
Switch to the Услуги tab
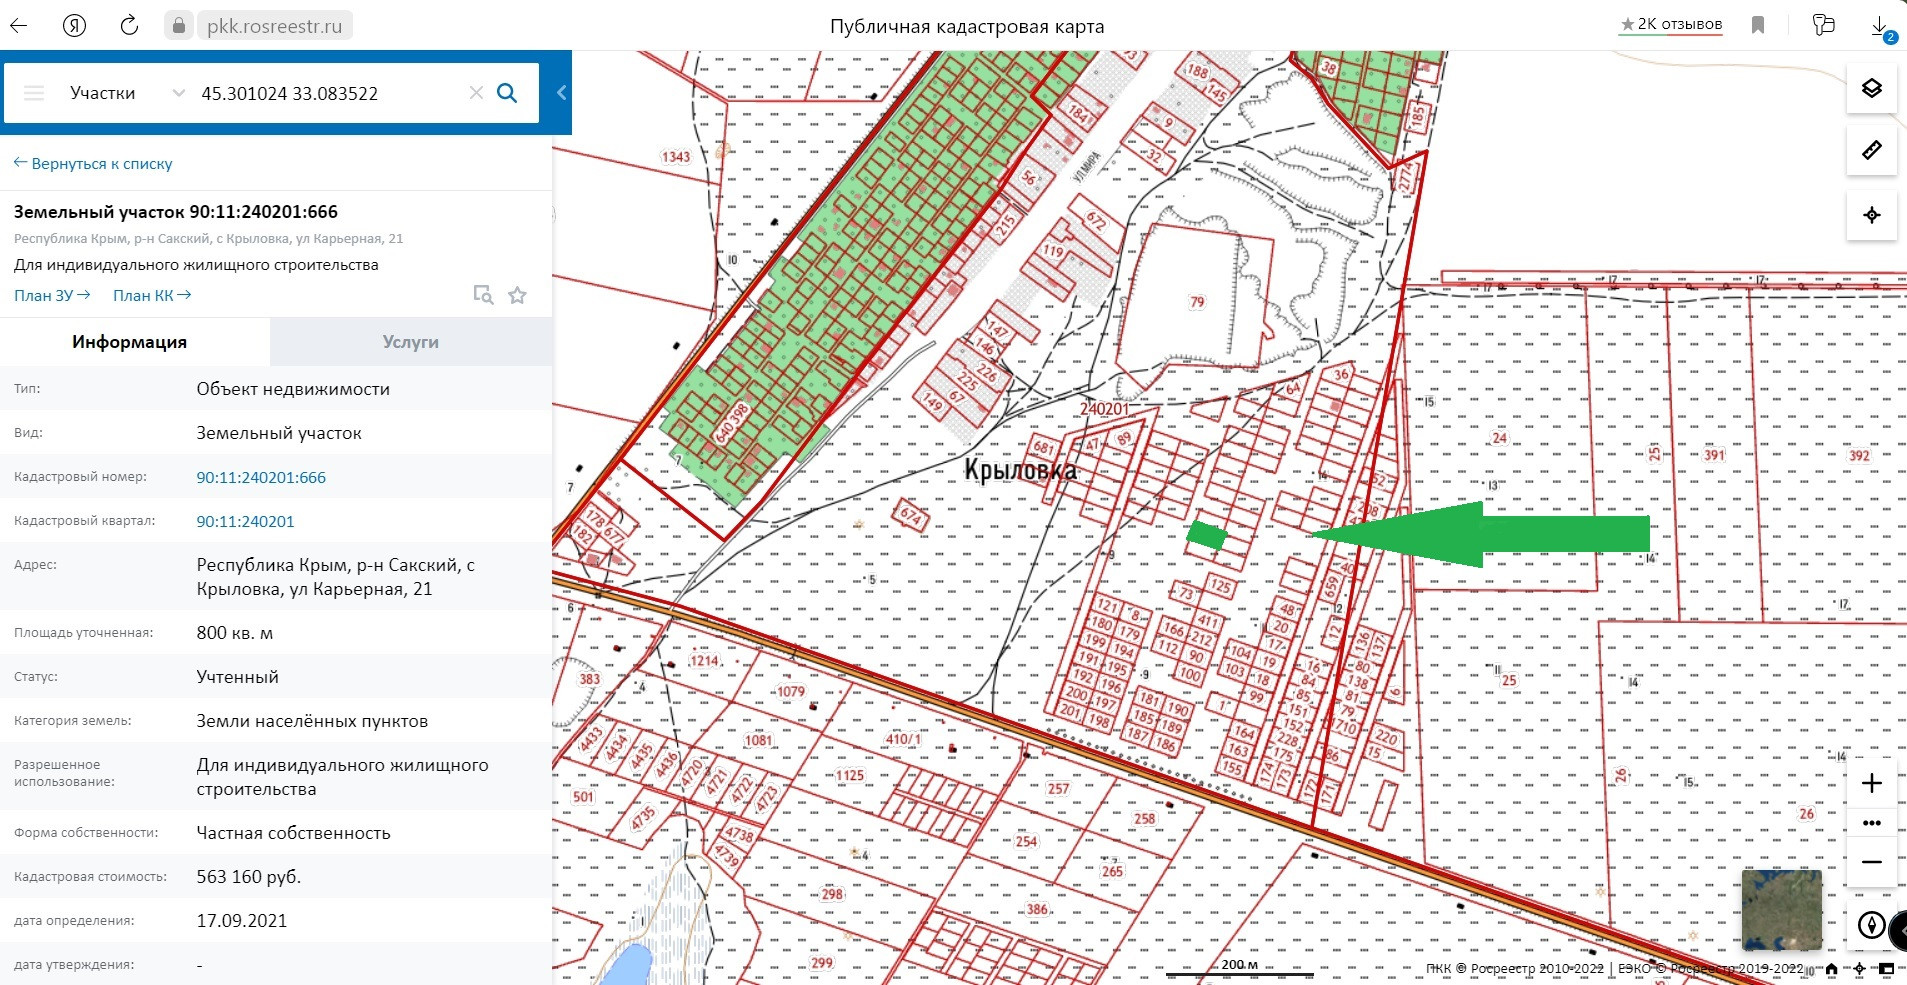point(410,342)
